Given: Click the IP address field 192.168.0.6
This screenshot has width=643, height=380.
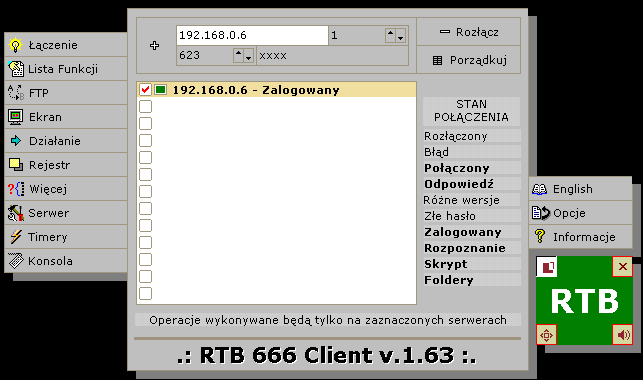Looking at the screenshot, I should pos(252,35).
